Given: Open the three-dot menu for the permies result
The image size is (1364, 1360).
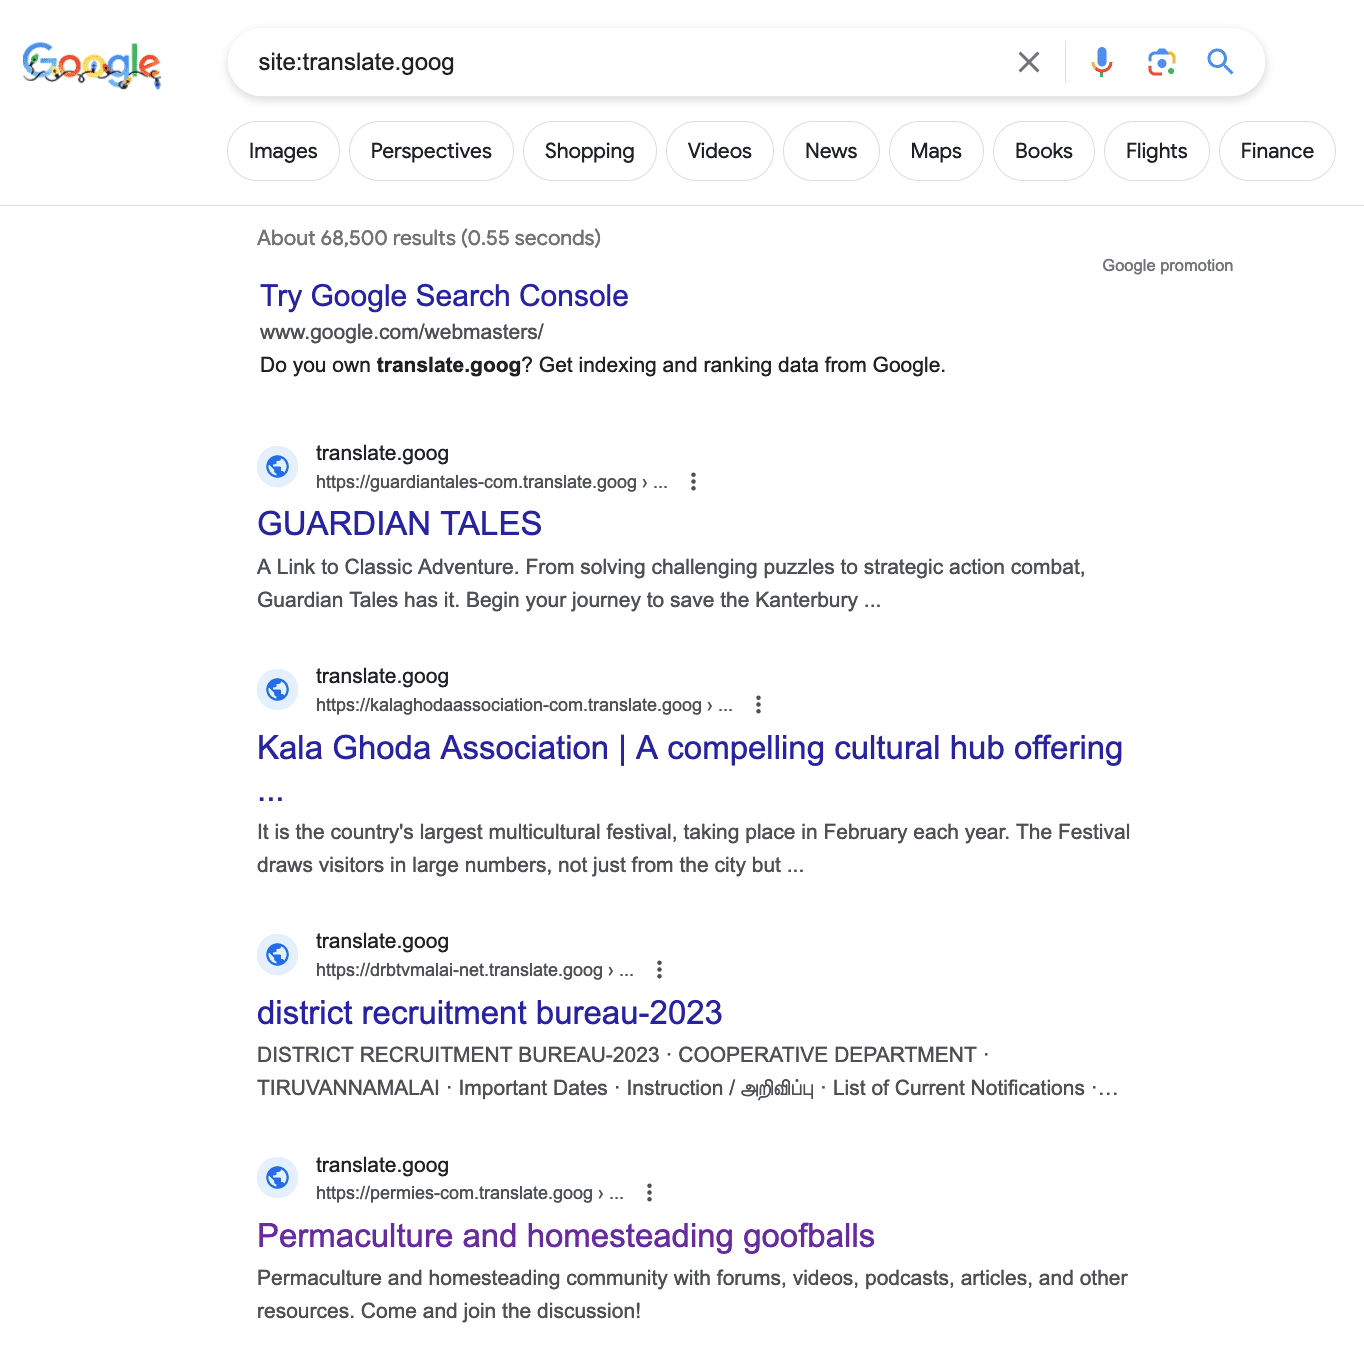Looking at the screenshot, I should pos(649,1193).
